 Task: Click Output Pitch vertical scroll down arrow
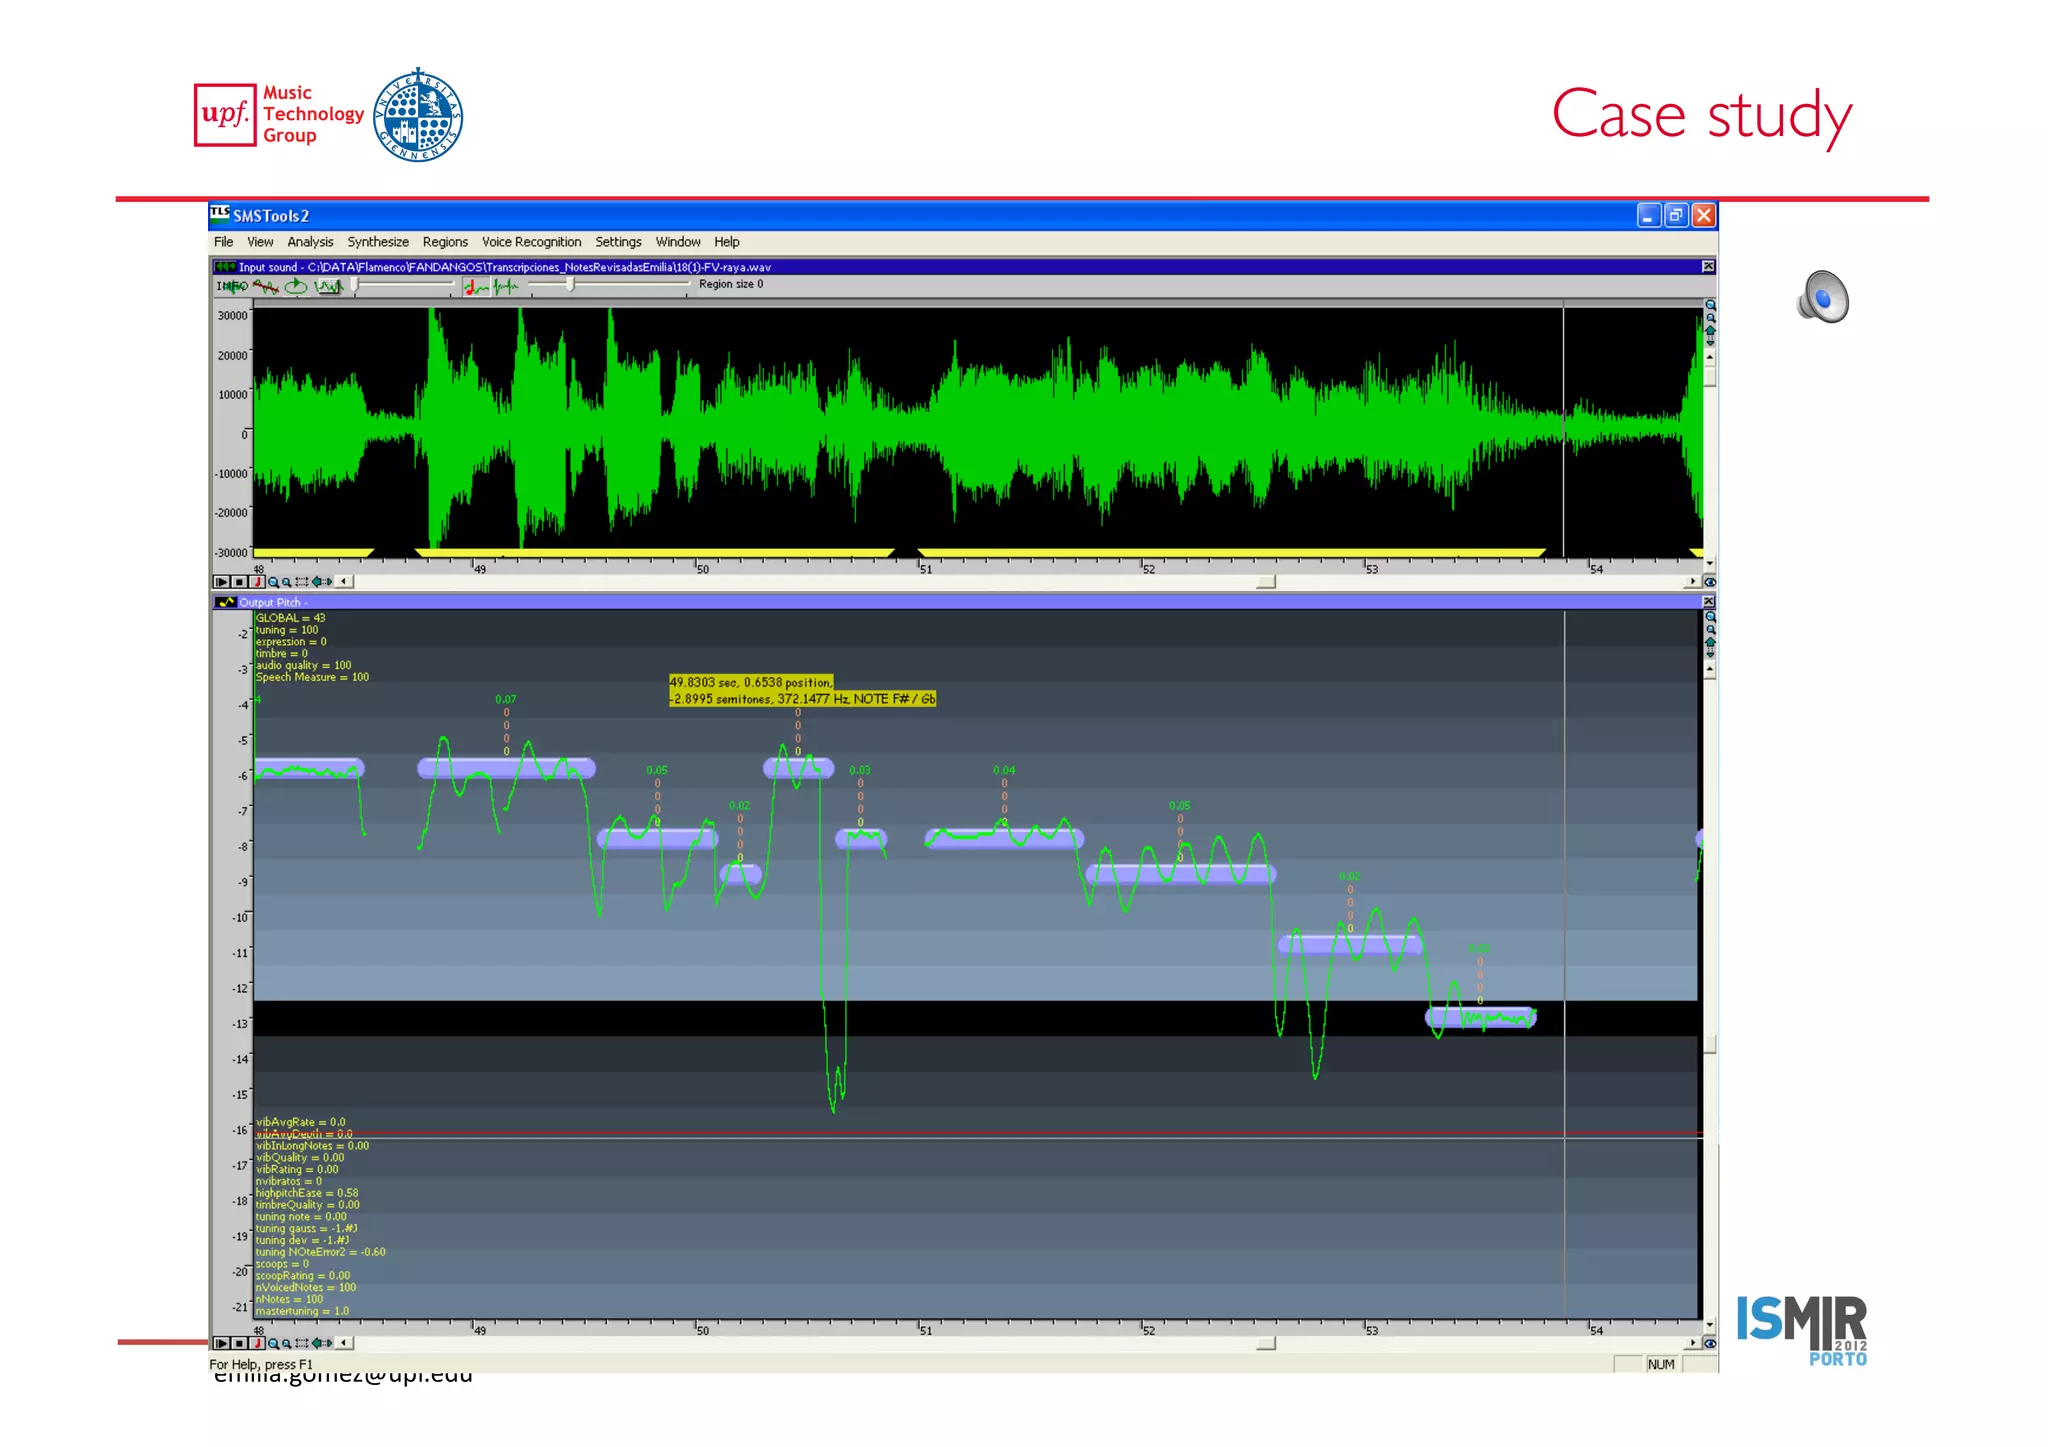tap(1710, 1326)
